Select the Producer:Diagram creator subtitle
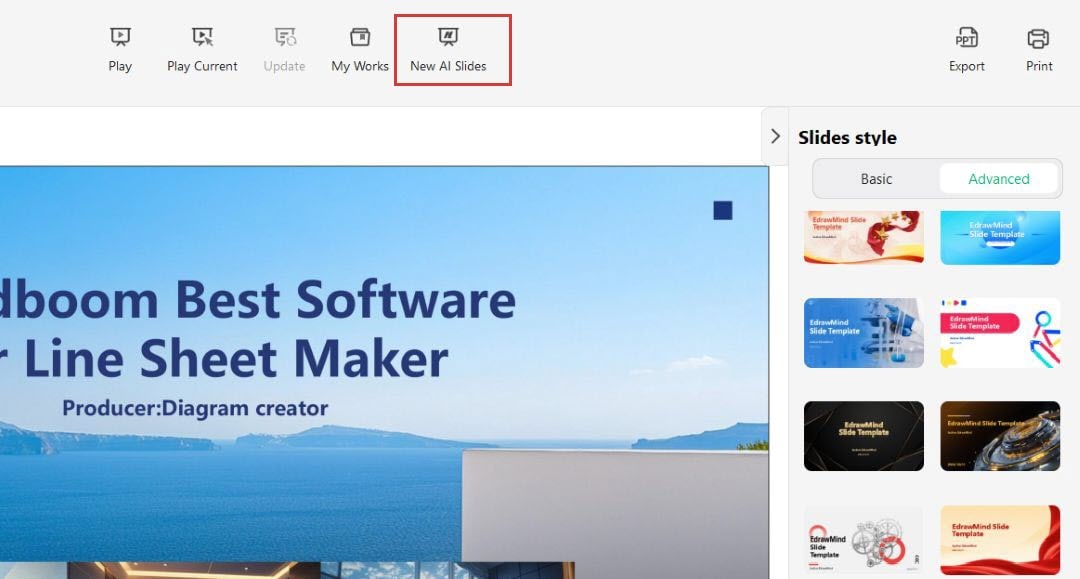Image resolution: width=1080 pixels, height=579 pixels. (195, 408)
